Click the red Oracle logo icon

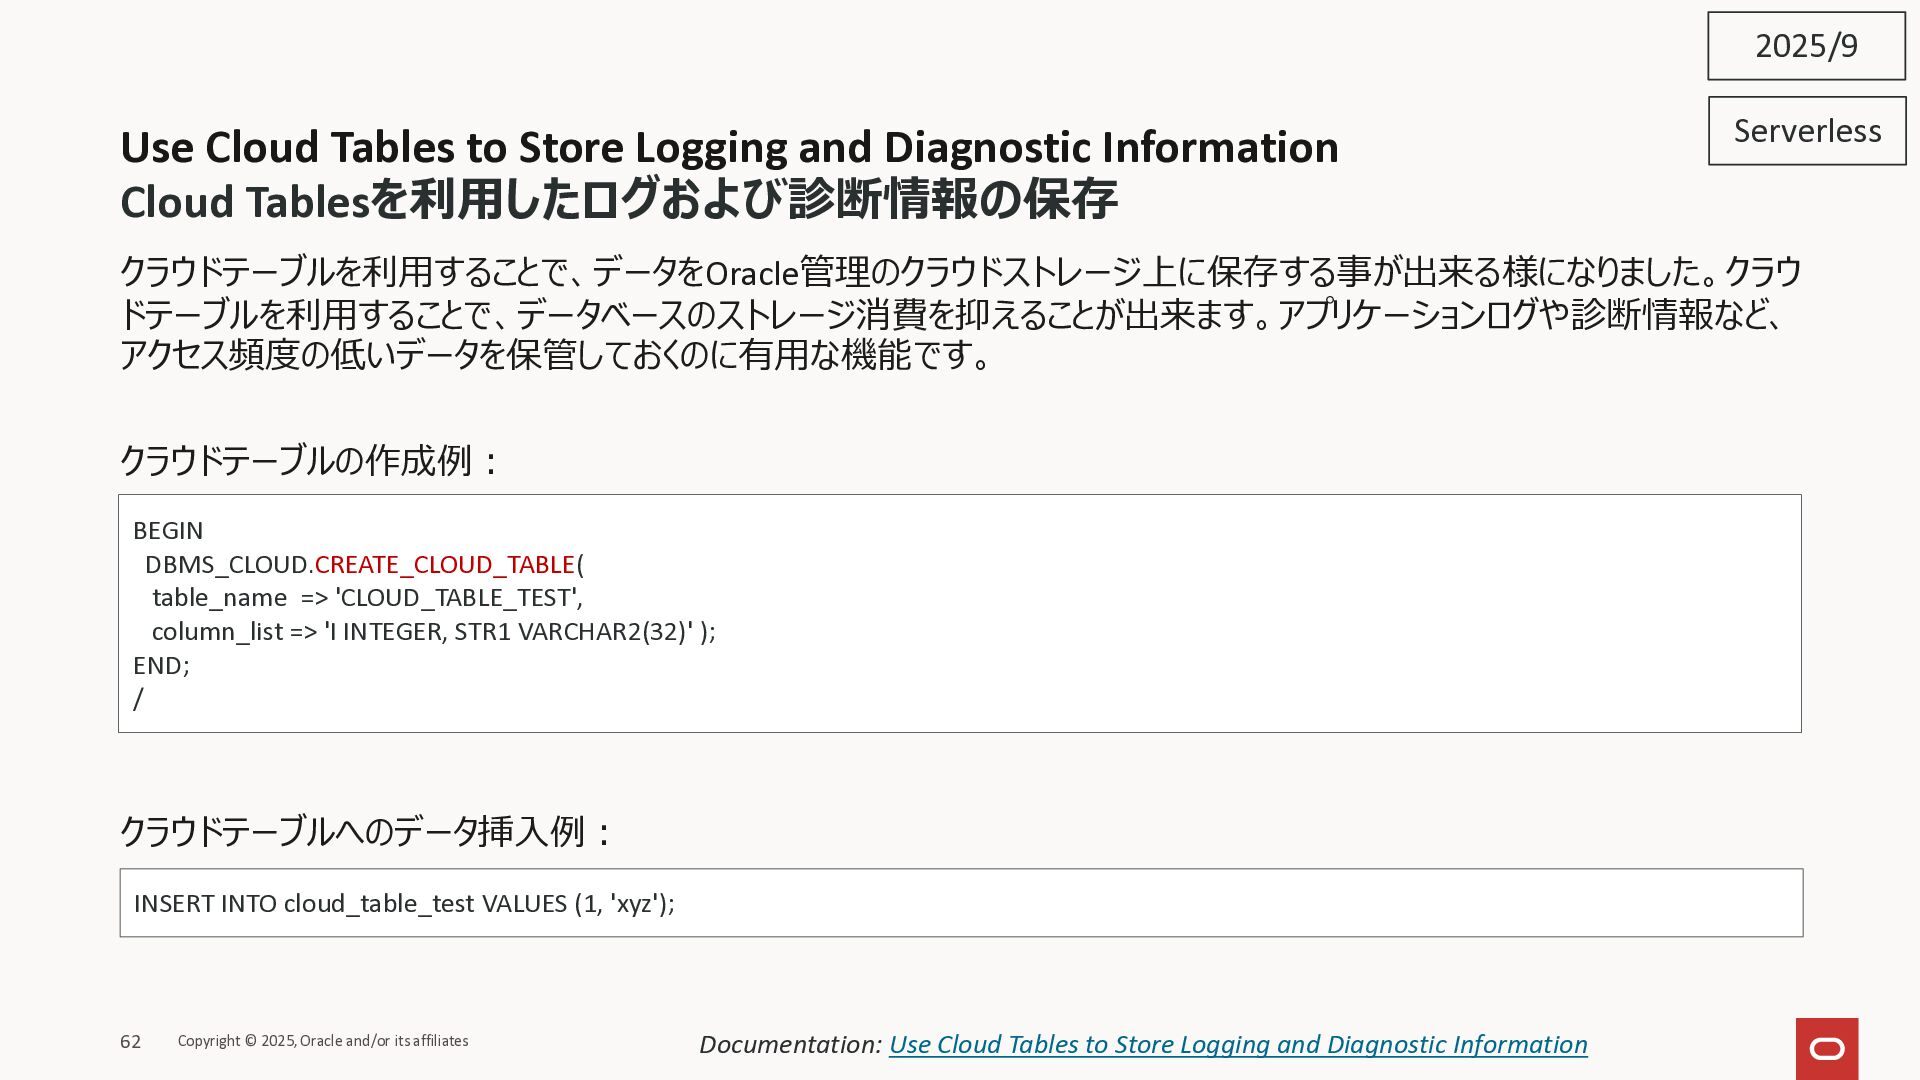point(1826,1048)
